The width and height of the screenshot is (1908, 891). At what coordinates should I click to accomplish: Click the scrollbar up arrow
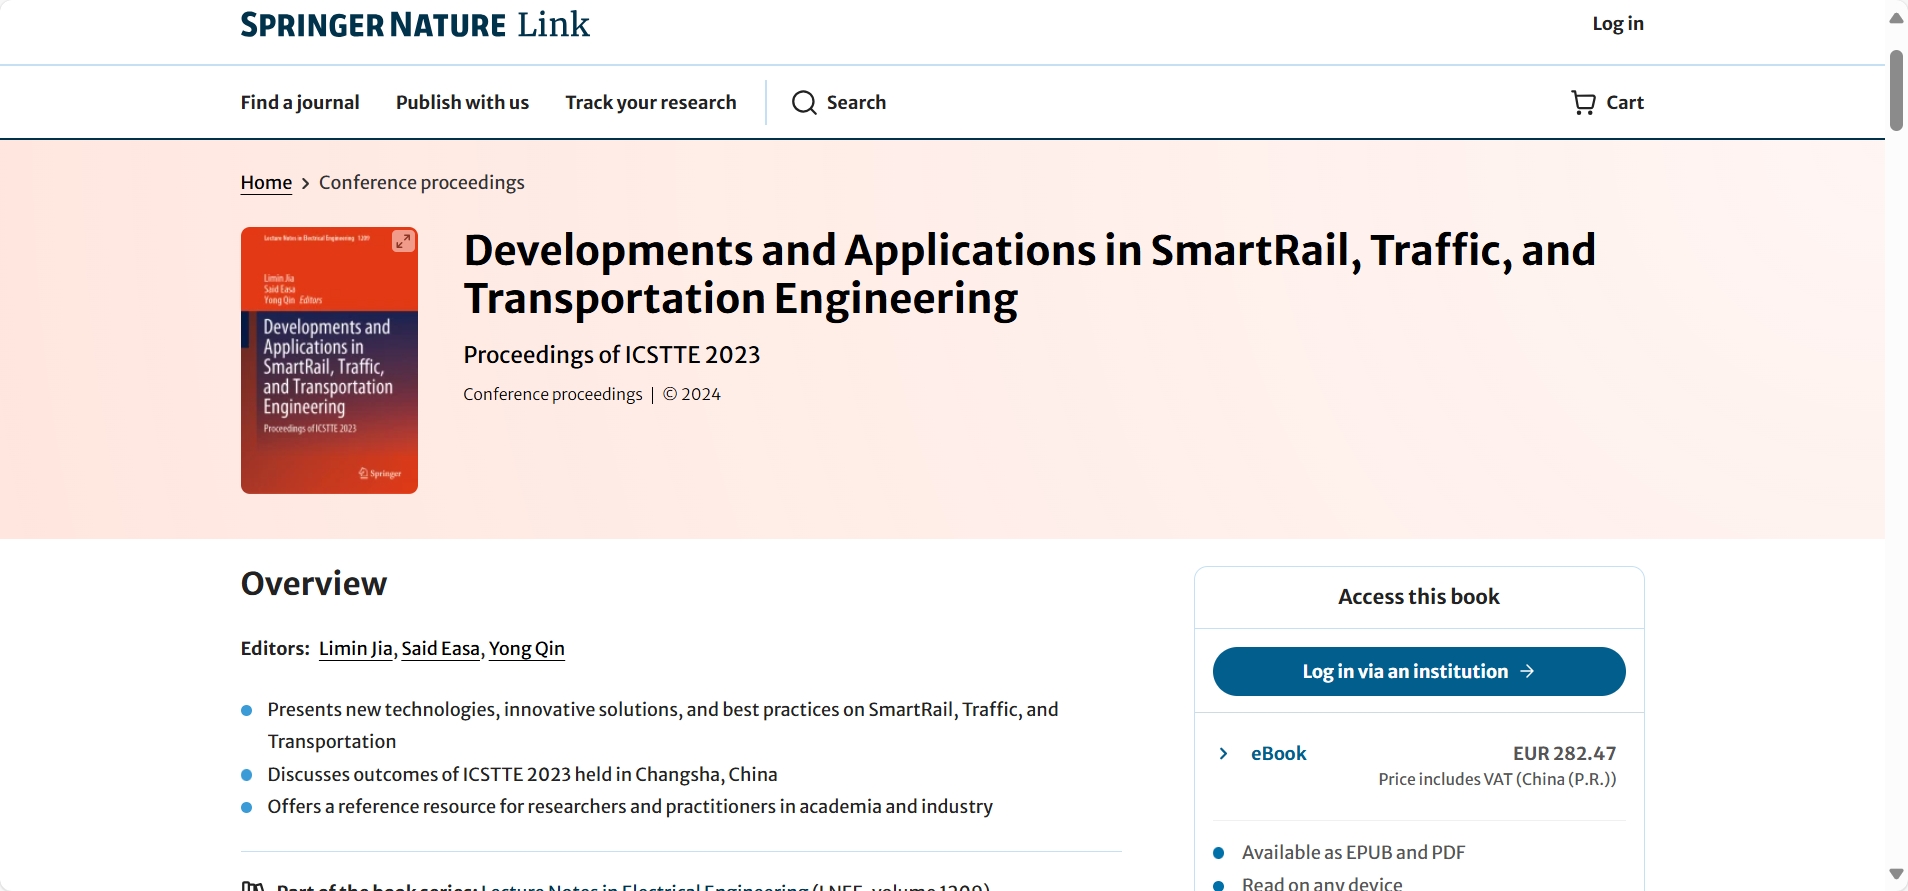coord(1896,18)
